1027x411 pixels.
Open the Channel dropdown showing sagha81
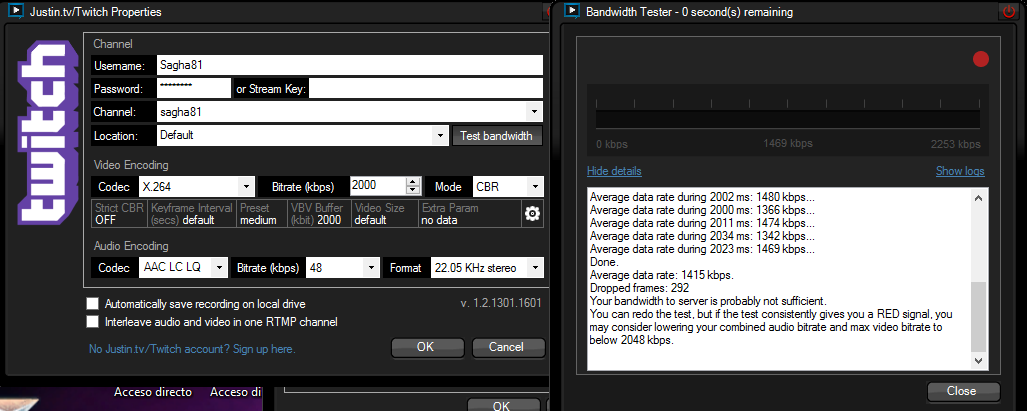[x=535, y=112]
